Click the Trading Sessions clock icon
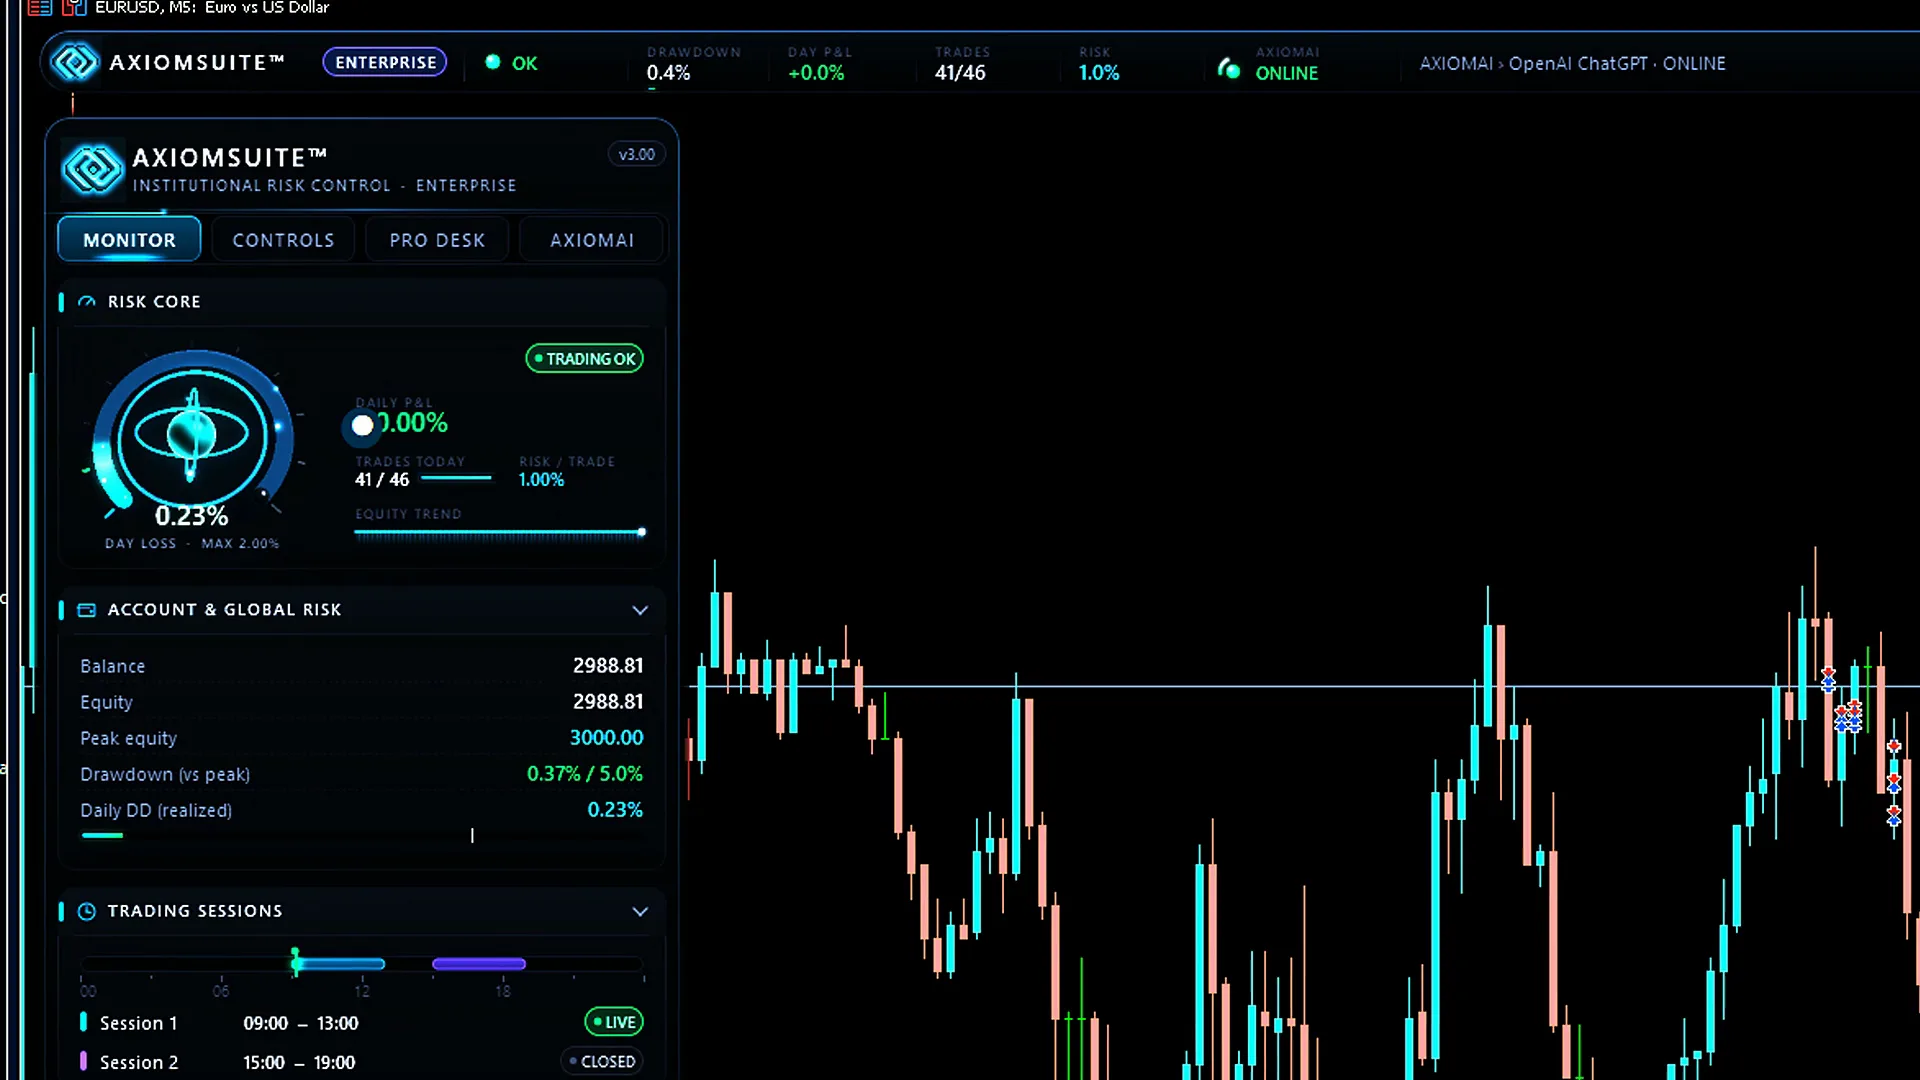 (87, 911)
